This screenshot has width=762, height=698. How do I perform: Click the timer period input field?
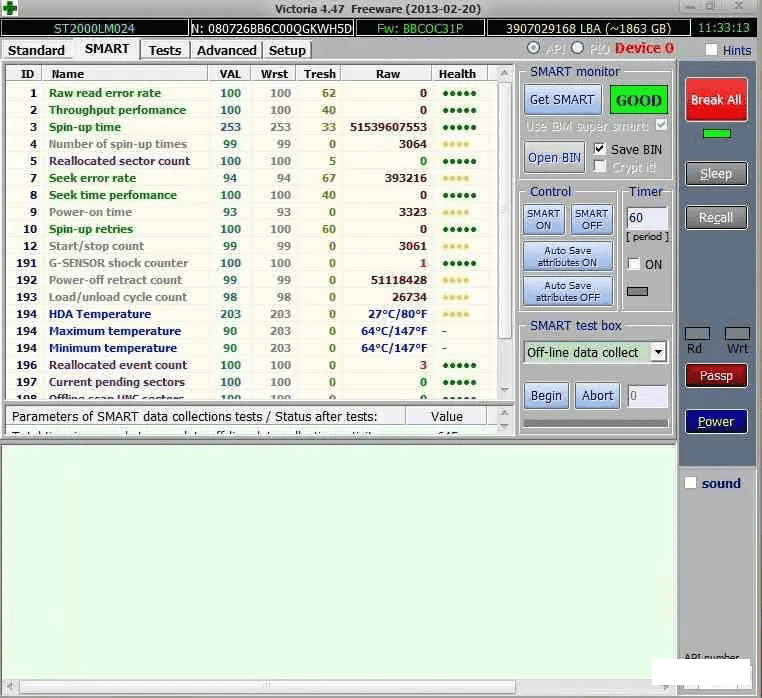(x=645, y=218)
